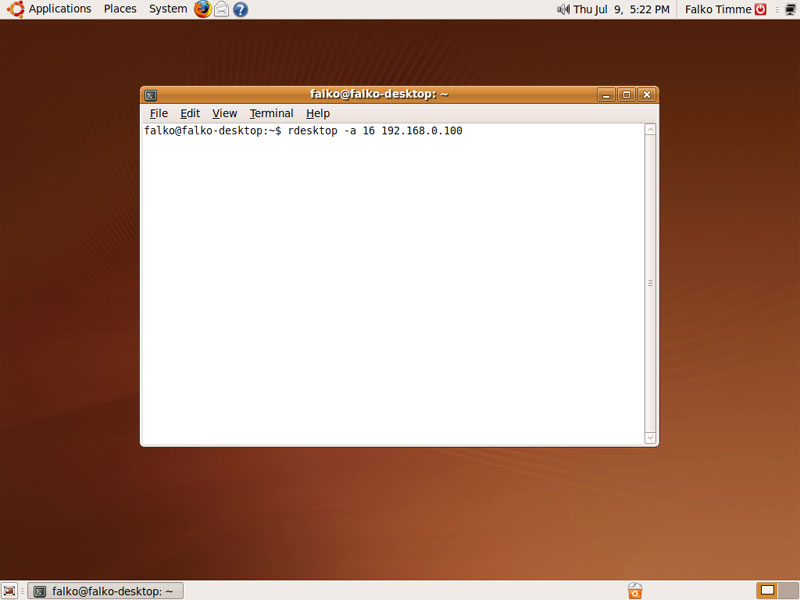Open the Help question-mark launcher
The height and width of the screenshot is (600, 800).
pyautogui.click(x=240, y=9)
